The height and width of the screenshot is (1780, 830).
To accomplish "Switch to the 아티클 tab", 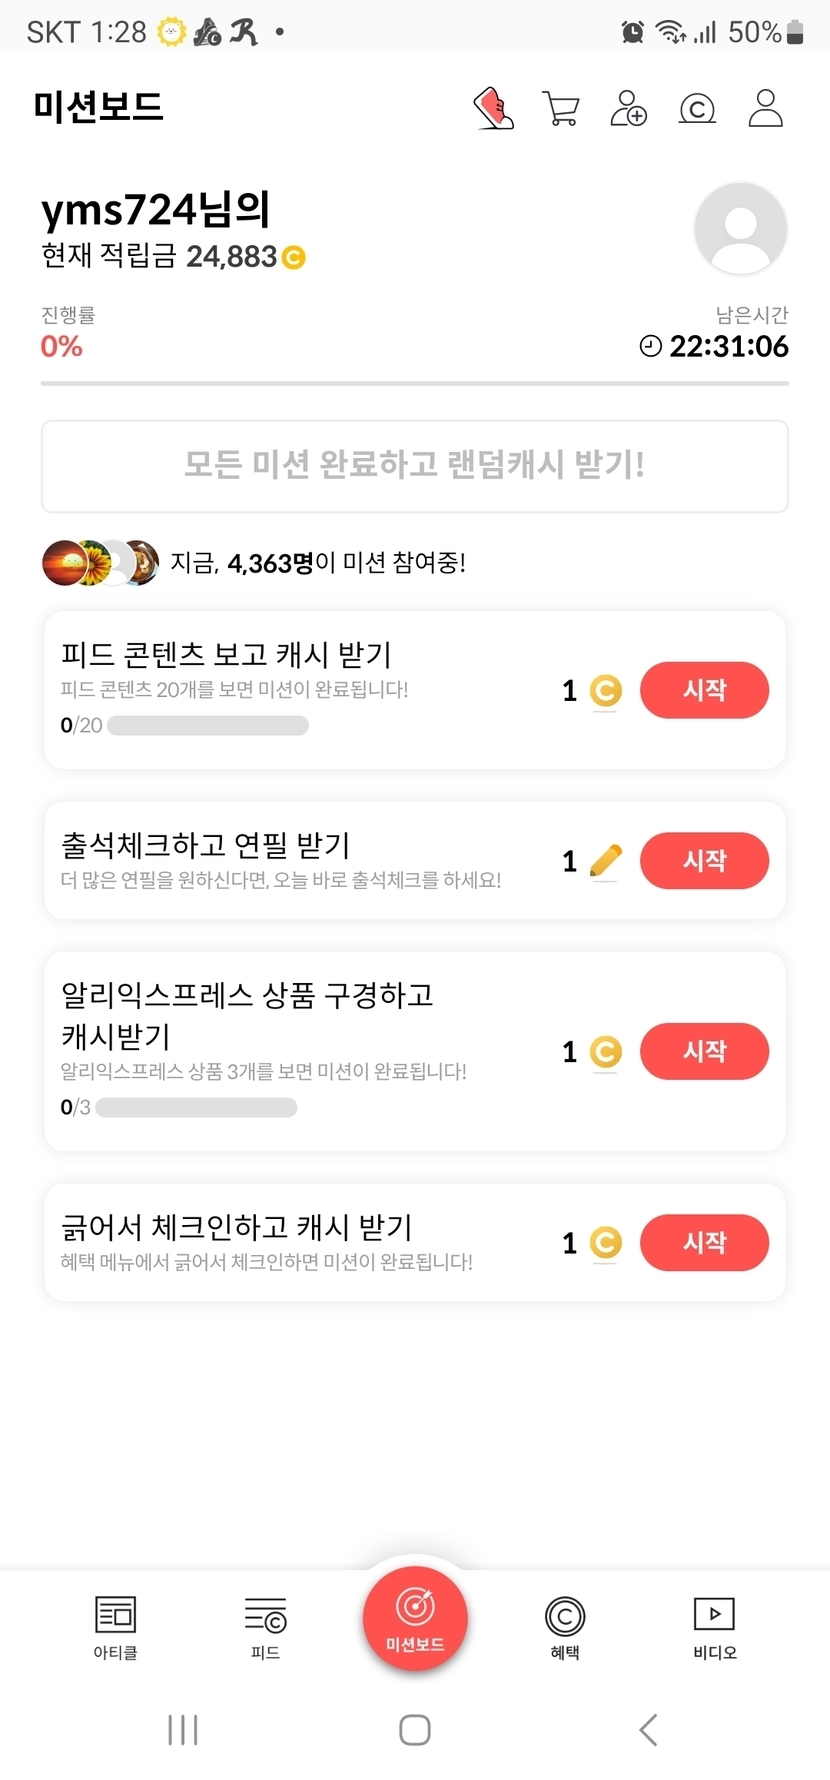I will click(115, 1627).
